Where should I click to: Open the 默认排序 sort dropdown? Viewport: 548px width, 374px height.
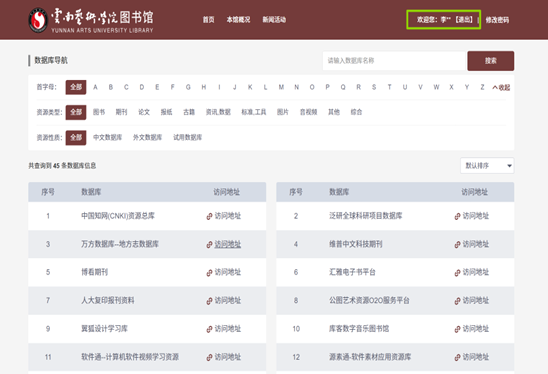click(487, 165)
